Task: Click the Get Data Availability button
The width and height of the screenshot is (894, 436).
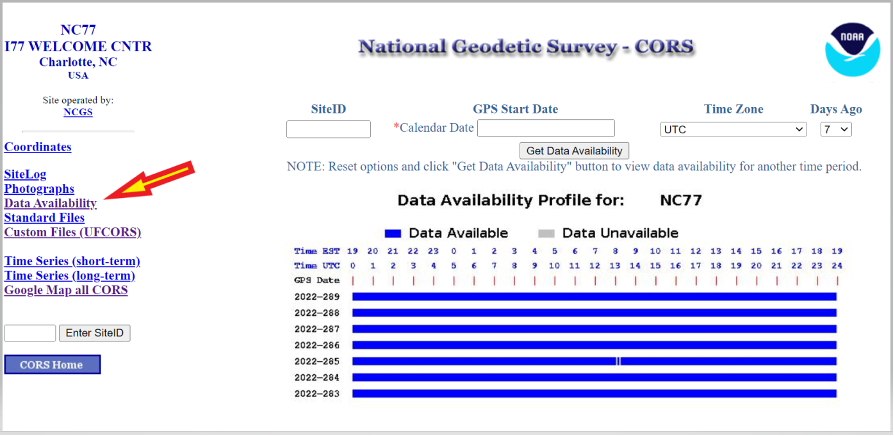Action: (574, 151)
